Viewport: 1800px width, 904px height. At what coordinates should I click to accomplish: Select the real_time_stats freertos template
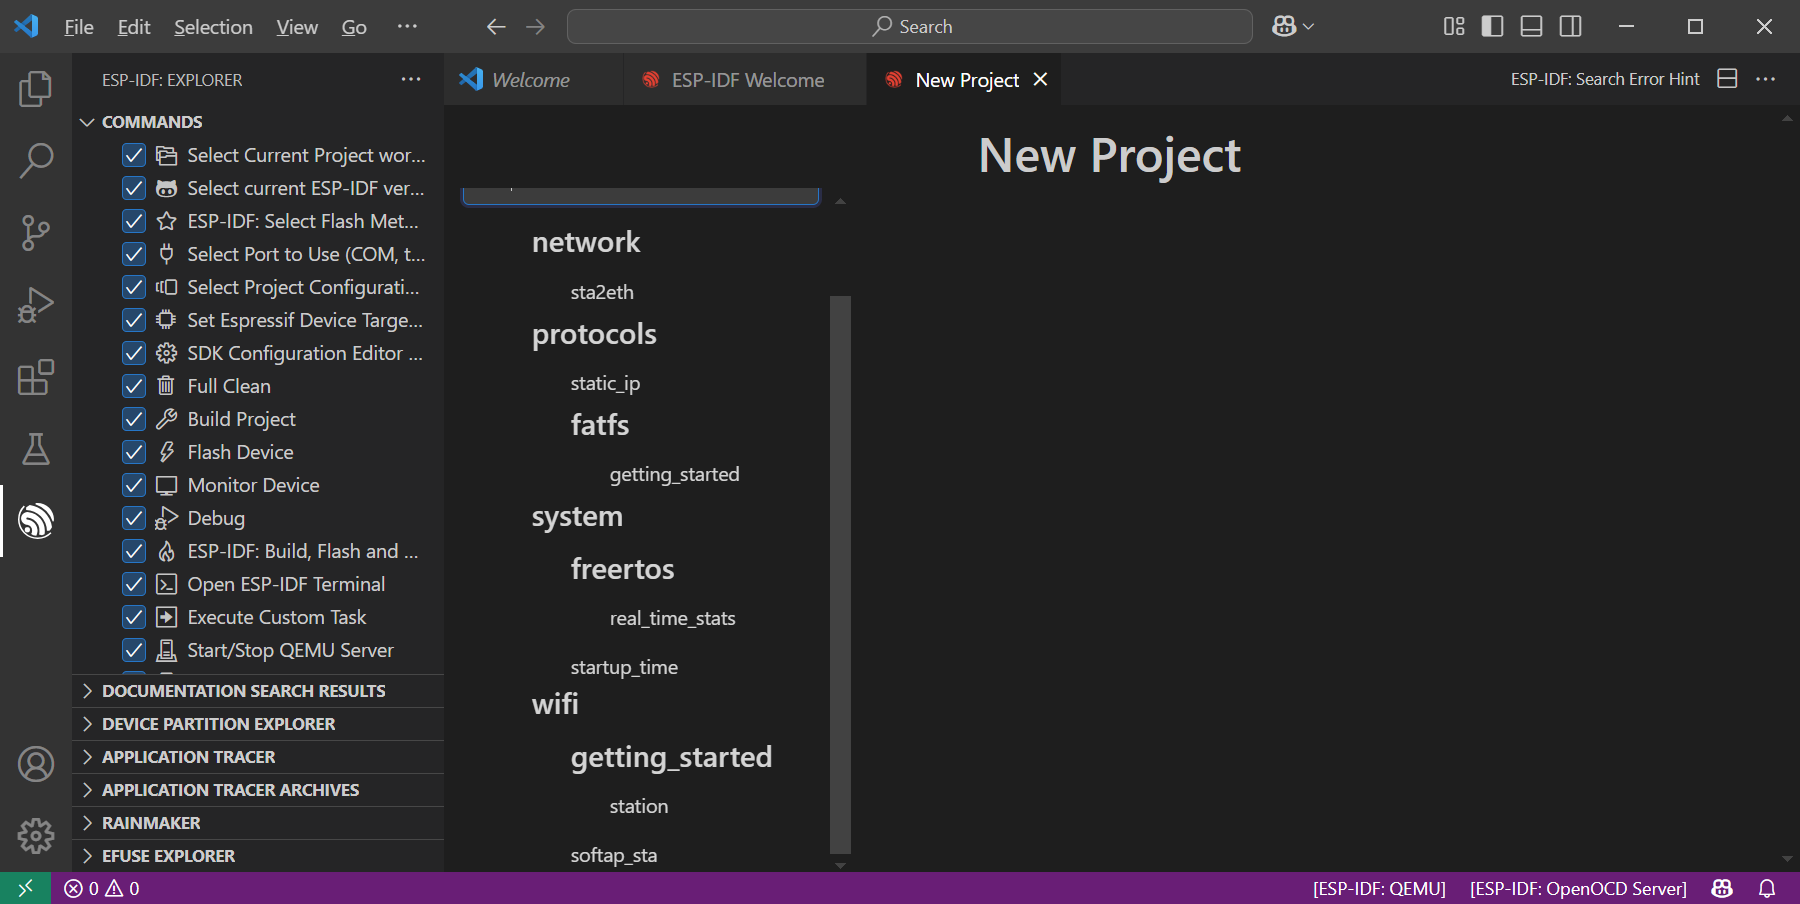(672, 618)
